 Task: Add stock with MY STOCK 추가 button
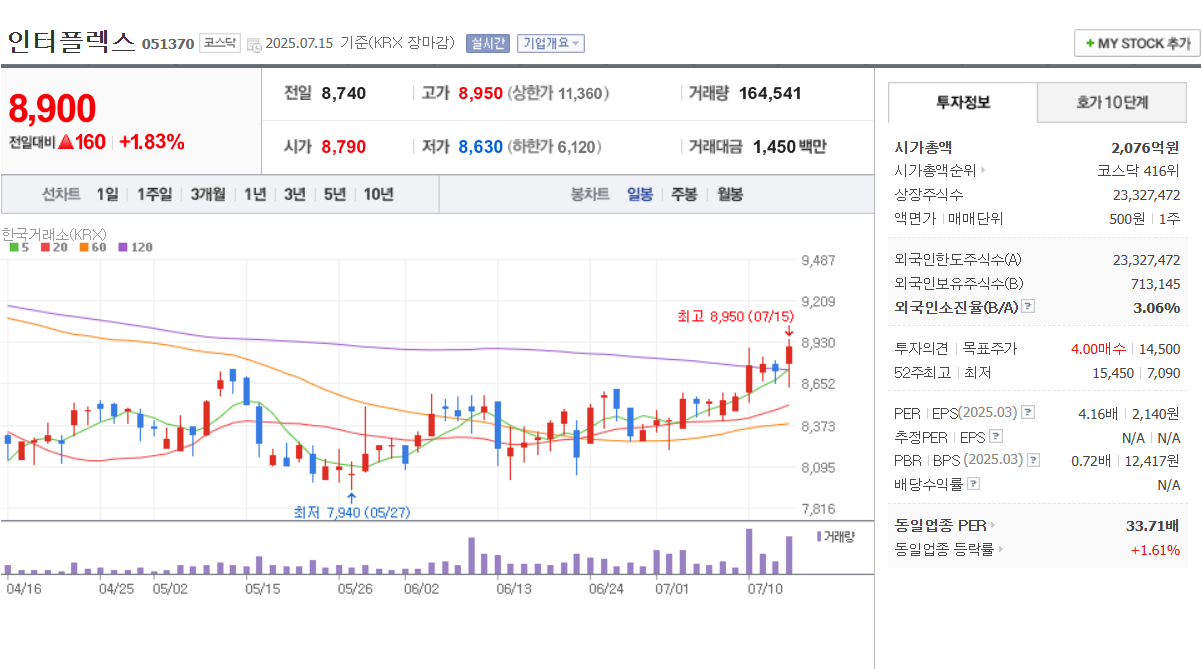click(1137, 43)
